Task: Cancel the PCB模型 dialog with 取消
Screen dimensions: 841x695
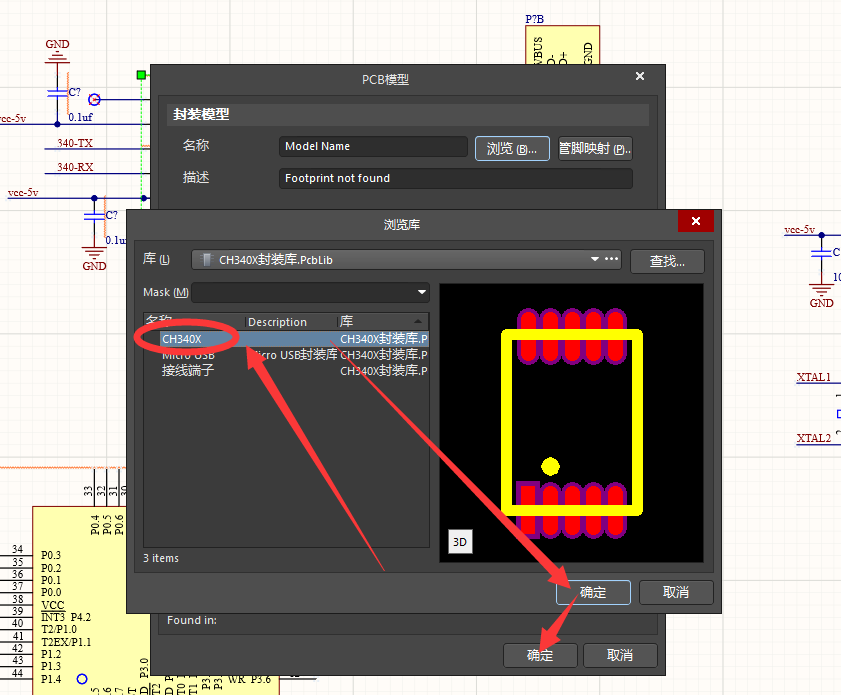Action: 619,655
